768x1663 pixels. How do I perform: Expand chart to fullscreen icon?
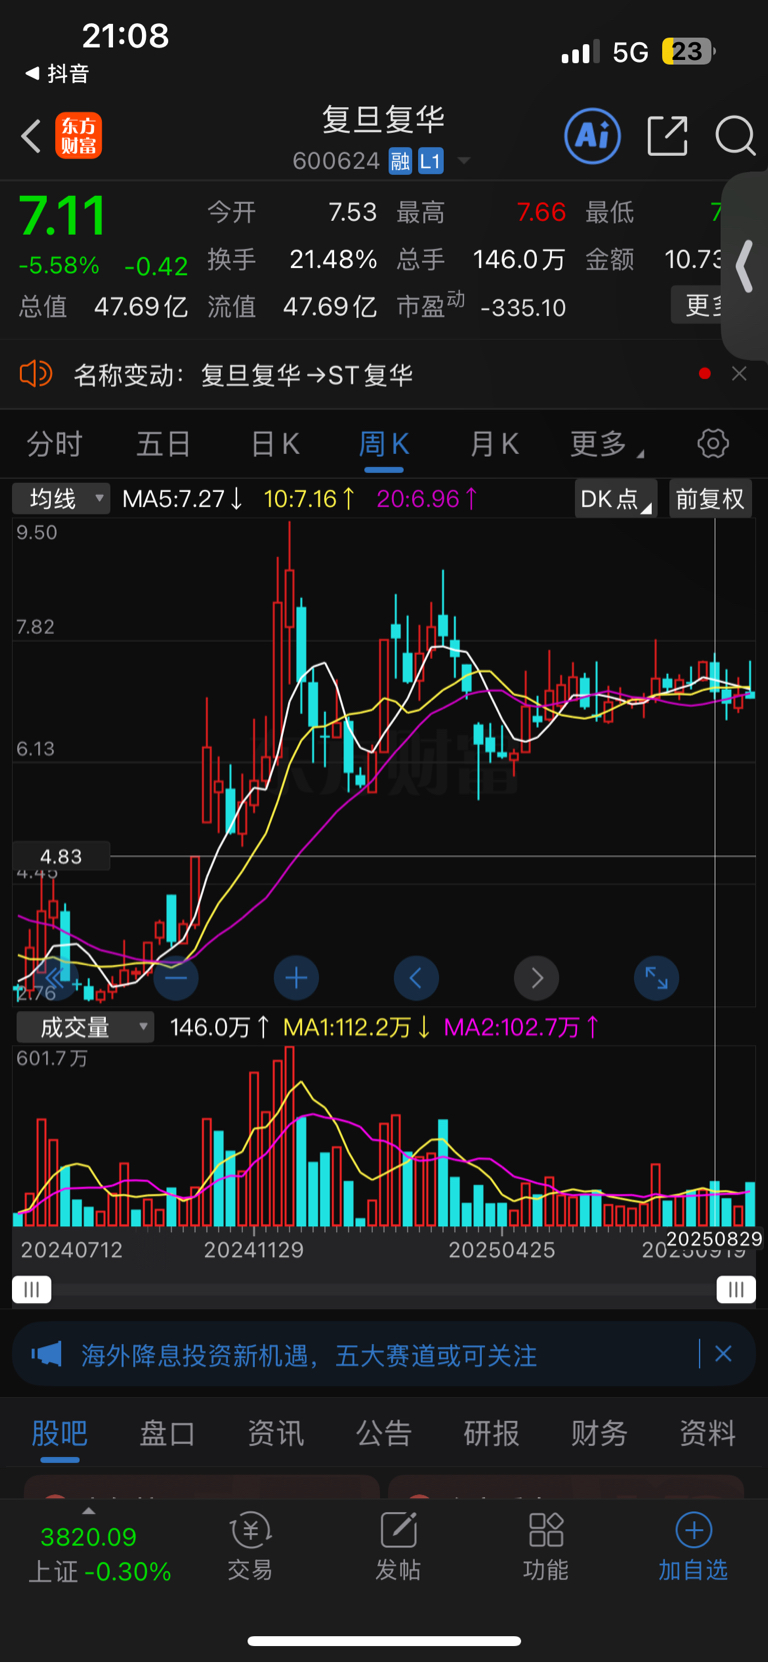tap(656, 978)
